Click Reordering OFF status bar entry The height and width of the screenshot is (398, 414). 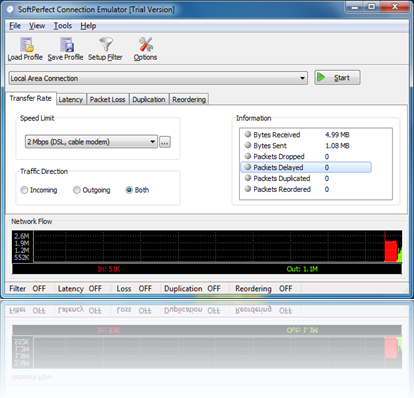(264, 288)
